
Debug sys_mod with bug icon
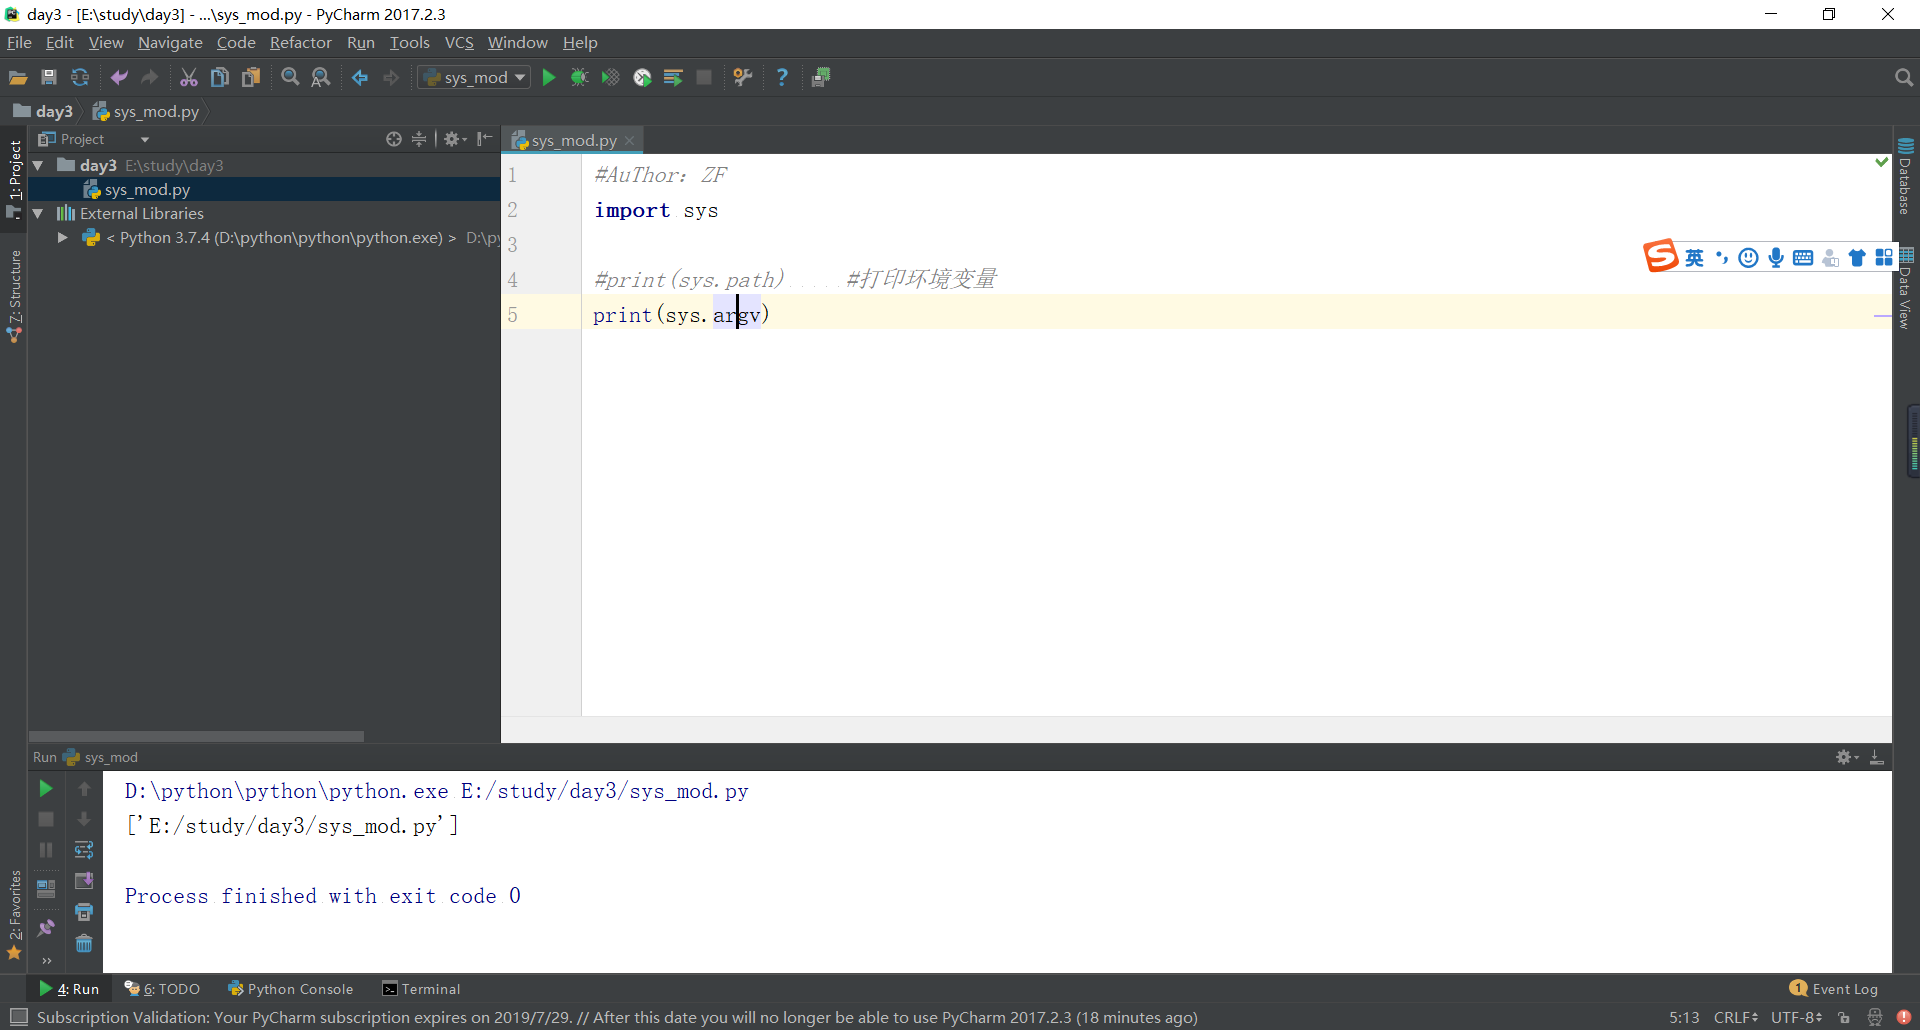579,77
